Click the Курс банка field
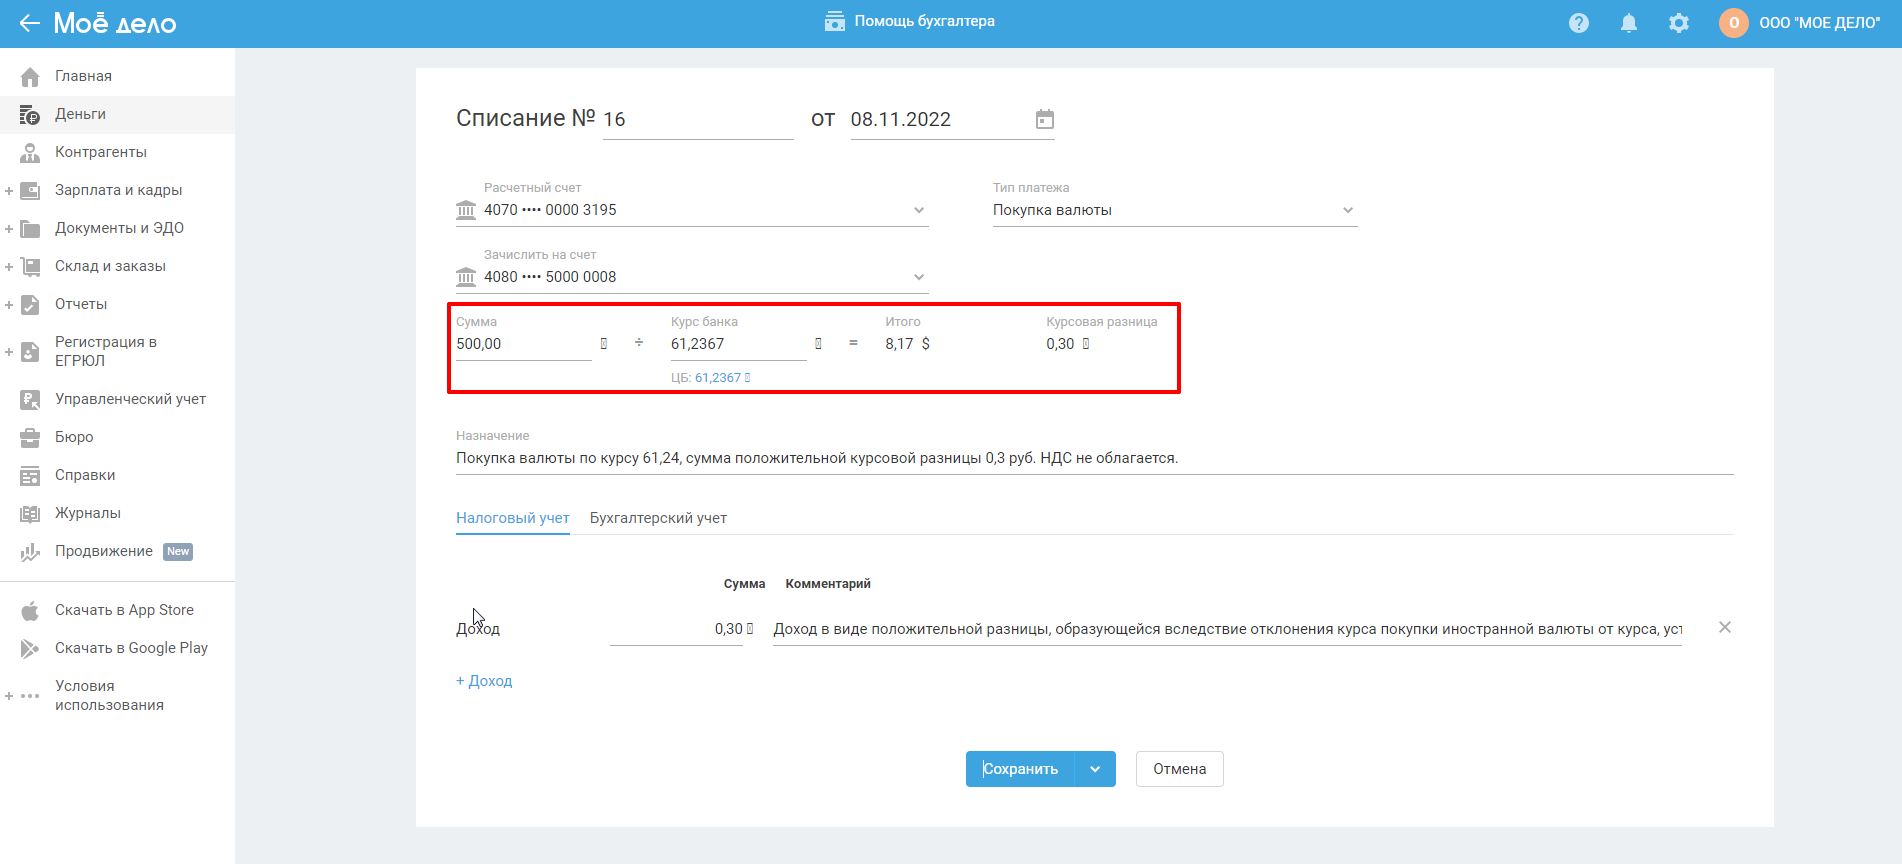The image size is (1902, 864). pyautogui.click(x=738, y=344)
